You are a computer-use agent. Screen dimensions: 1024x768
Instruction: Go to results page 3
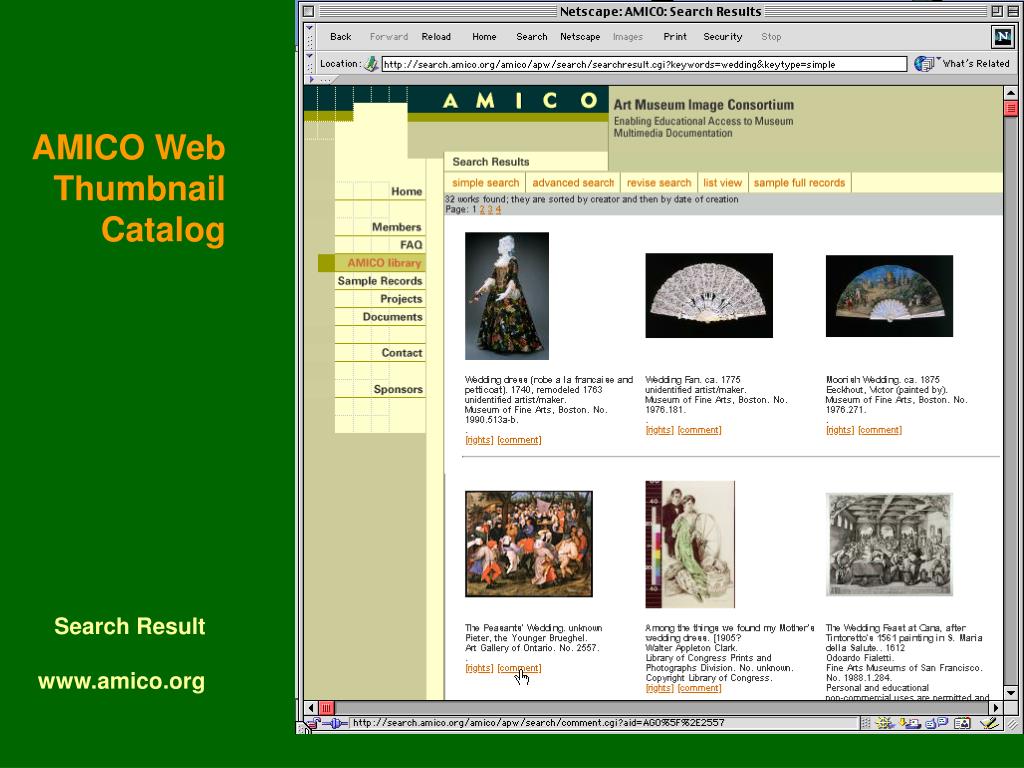[490, 210]
